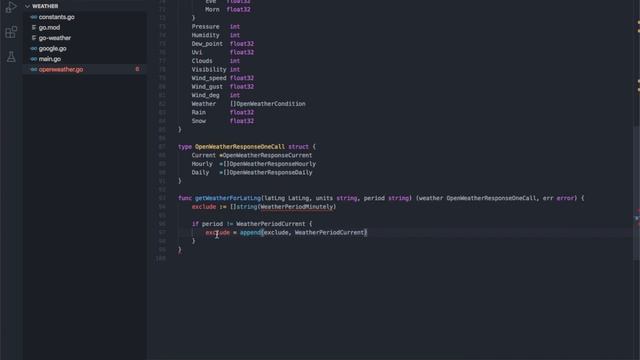The width and height of the screenshot is (640, 360).
Task: Click the Pressure field name
Action: pos(205,27)
